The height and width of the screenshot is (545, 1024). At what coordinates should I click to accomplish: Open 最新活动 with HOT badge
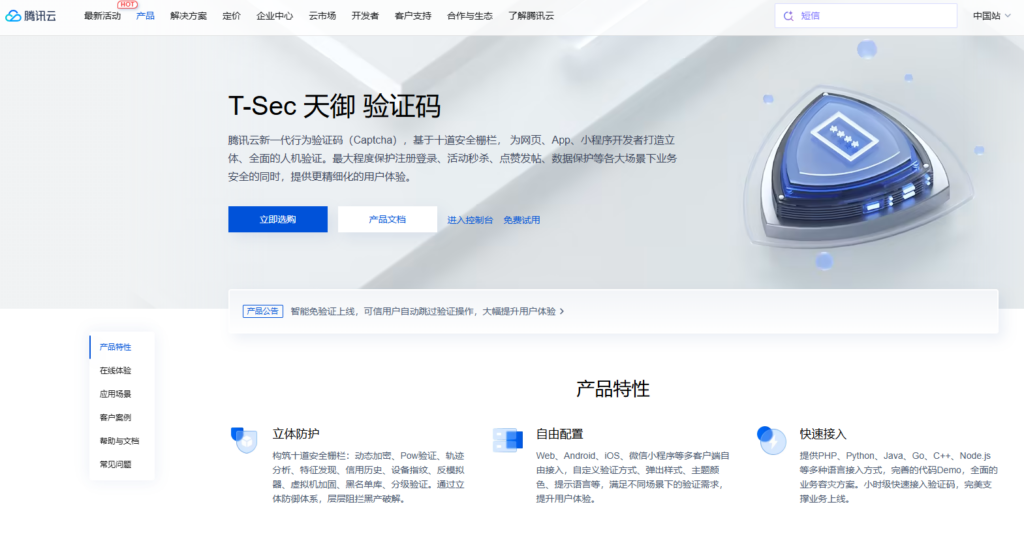[103, 16]
